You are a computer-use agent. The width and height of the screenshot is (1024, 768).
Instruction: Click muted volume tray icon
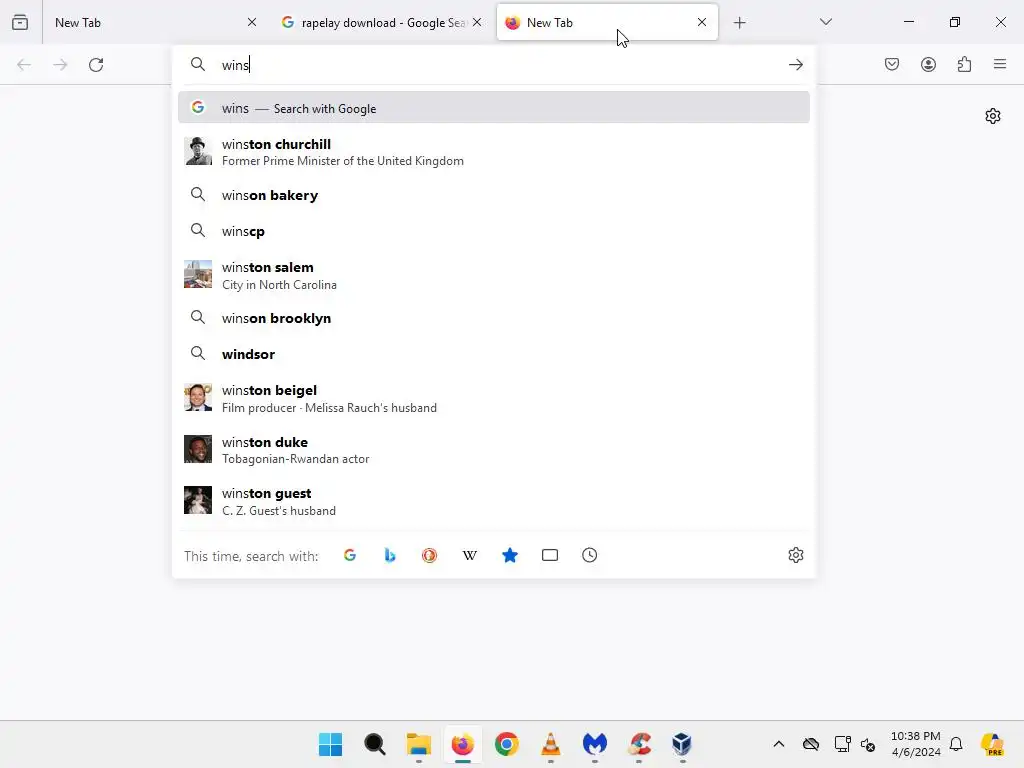tap(868, 744)
